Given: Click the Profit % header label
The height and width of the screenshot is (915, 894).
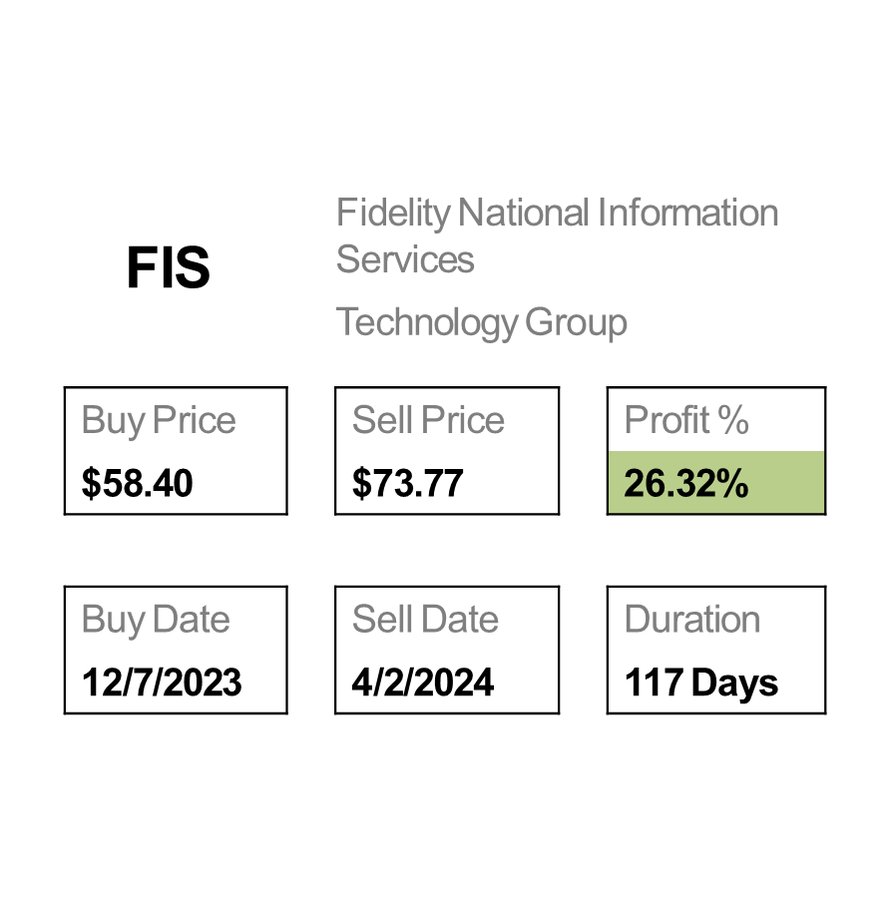Looking at the screenshot, I should tap(686, 420).
